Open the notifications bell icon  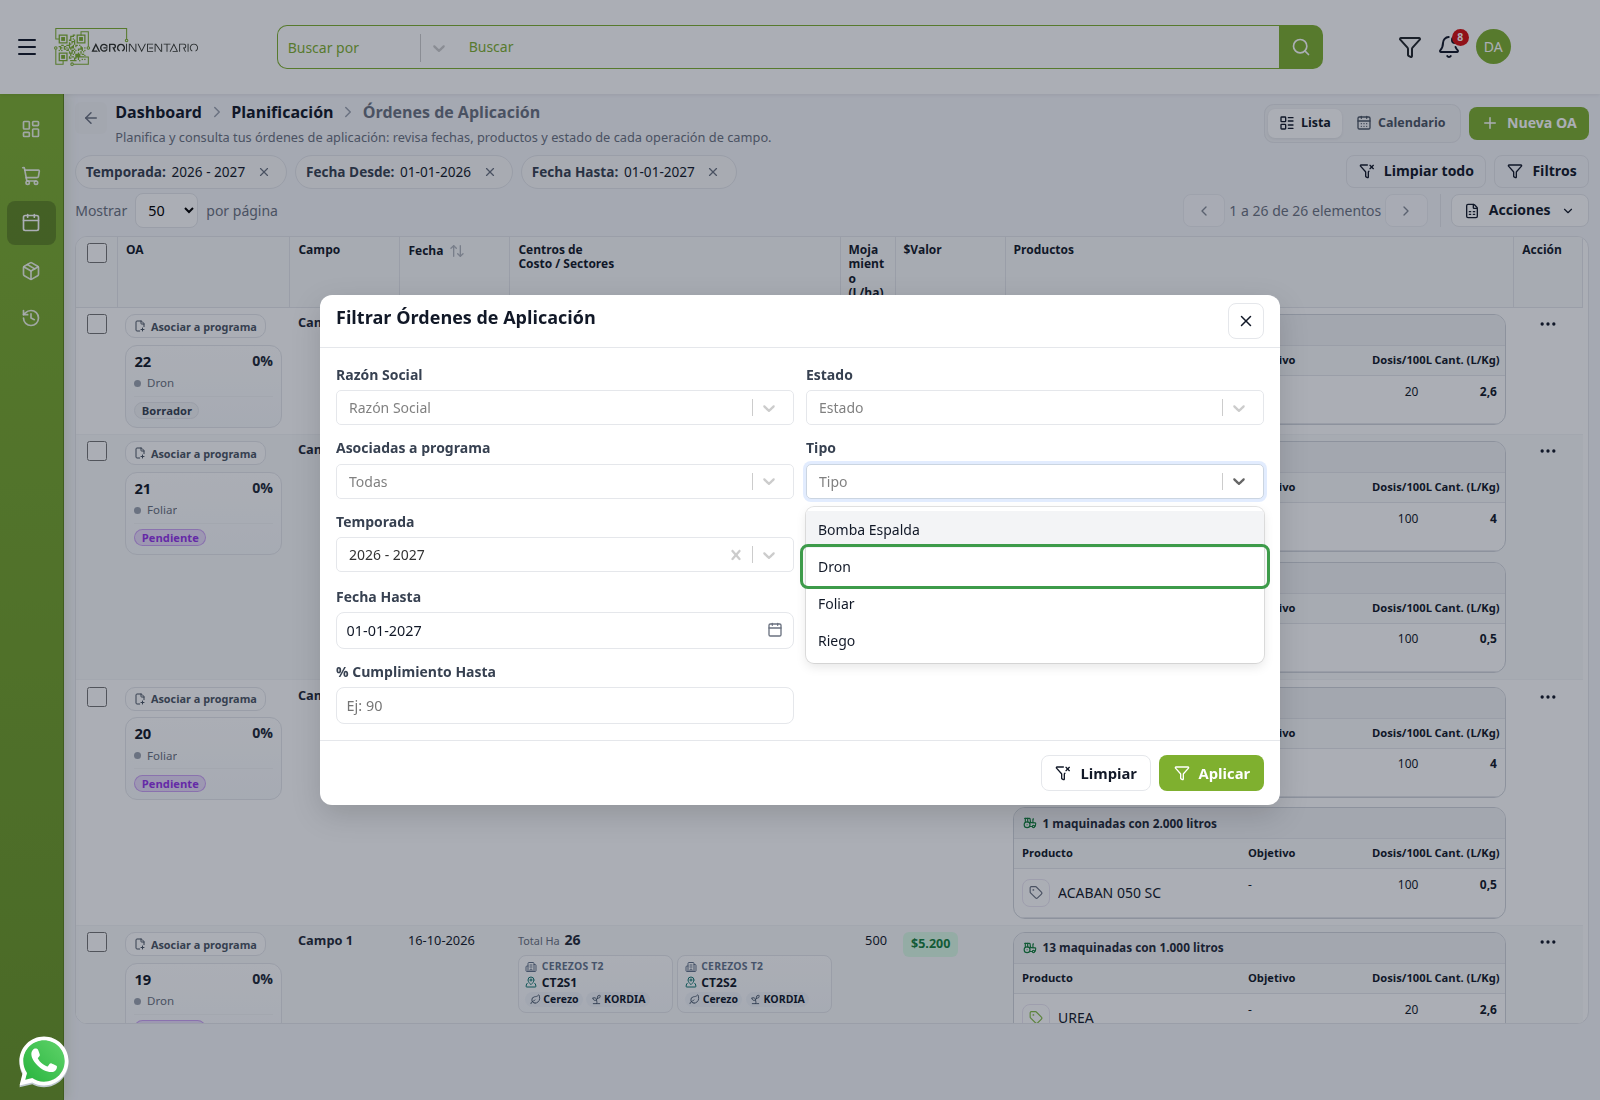[x=1449, y=46]
